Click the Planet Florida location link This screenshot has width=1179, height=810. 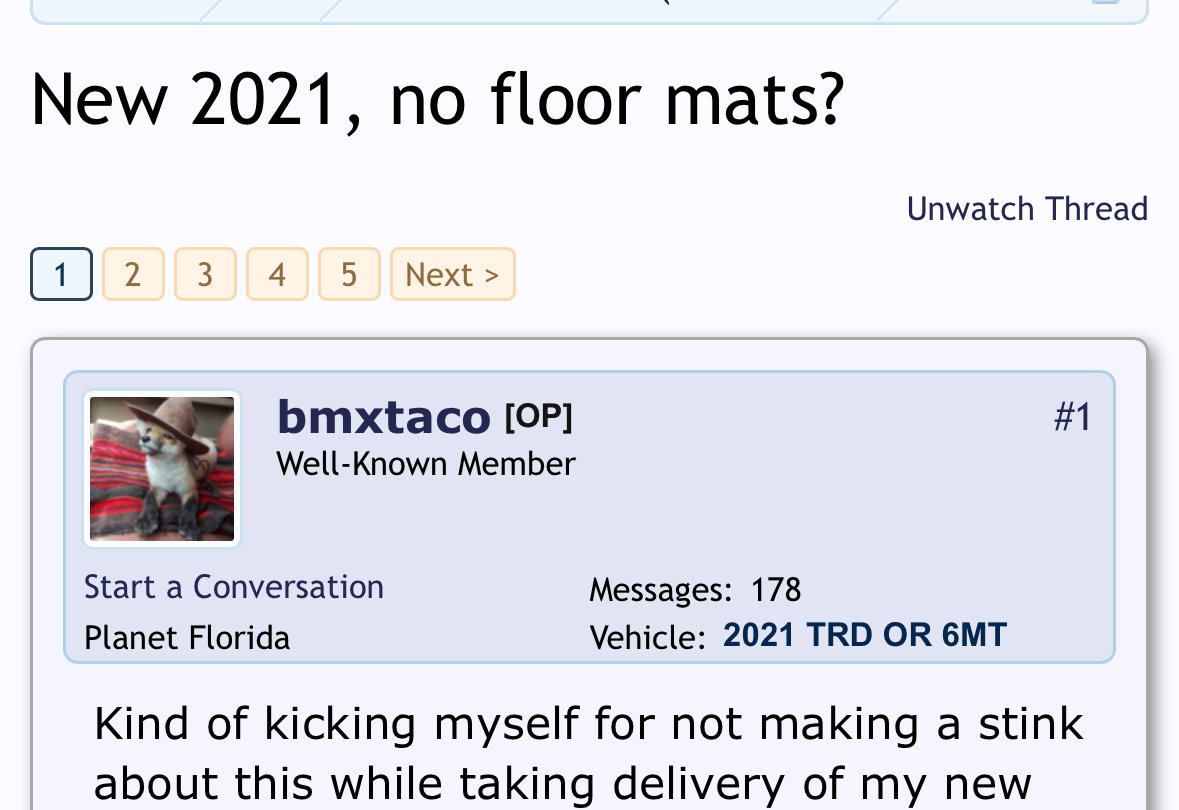(x=186, y=638)
